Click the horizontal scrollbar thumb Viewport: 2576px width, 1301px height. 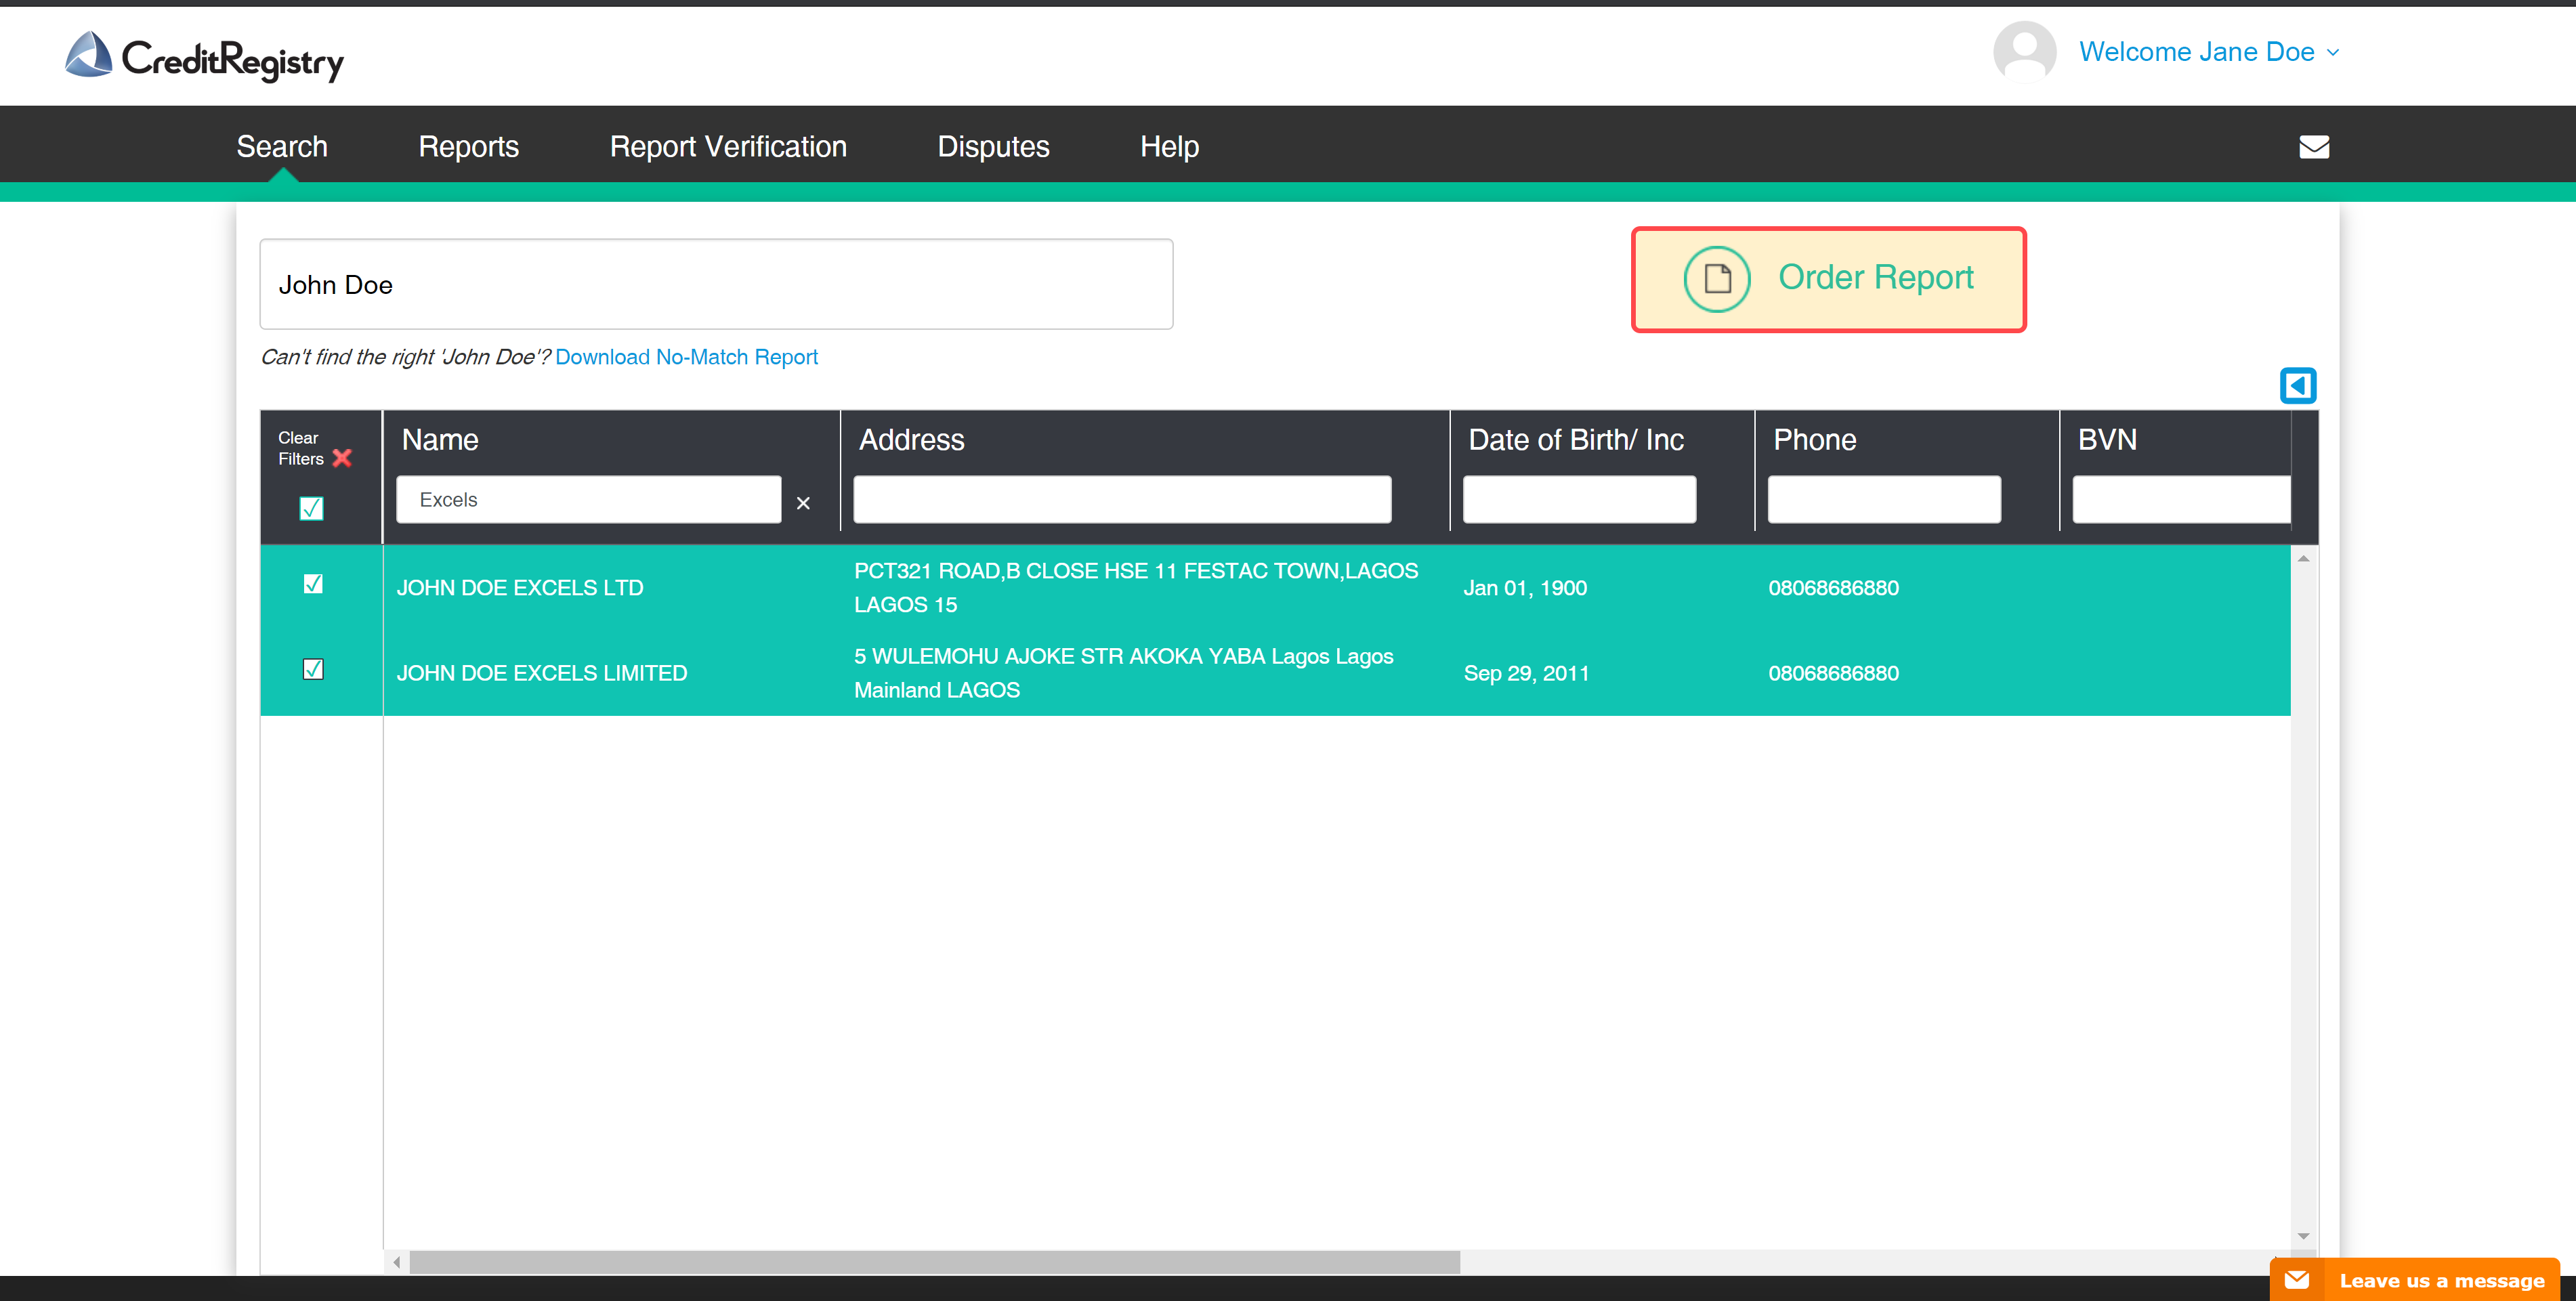[934, 1262]
